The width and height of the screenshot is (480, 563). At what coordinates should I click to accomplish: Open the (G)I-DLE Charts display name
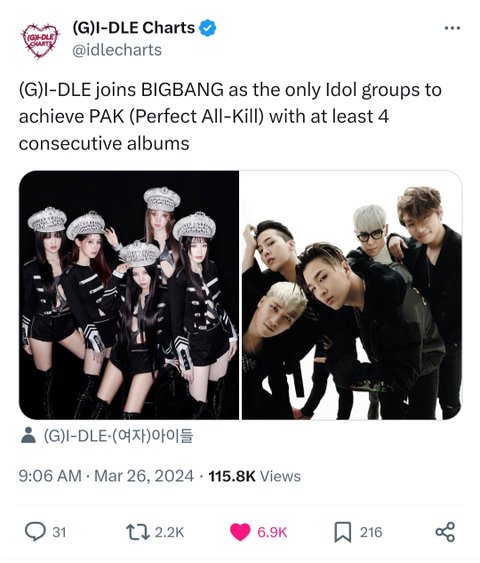coord(134,28)
